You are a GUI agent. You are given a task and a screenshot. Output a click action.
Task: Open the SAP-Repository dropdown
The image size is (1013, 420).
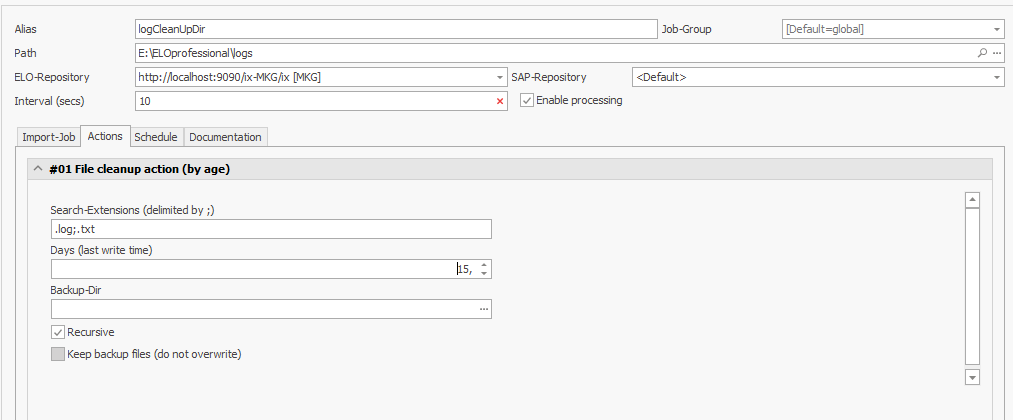[996, 77]
